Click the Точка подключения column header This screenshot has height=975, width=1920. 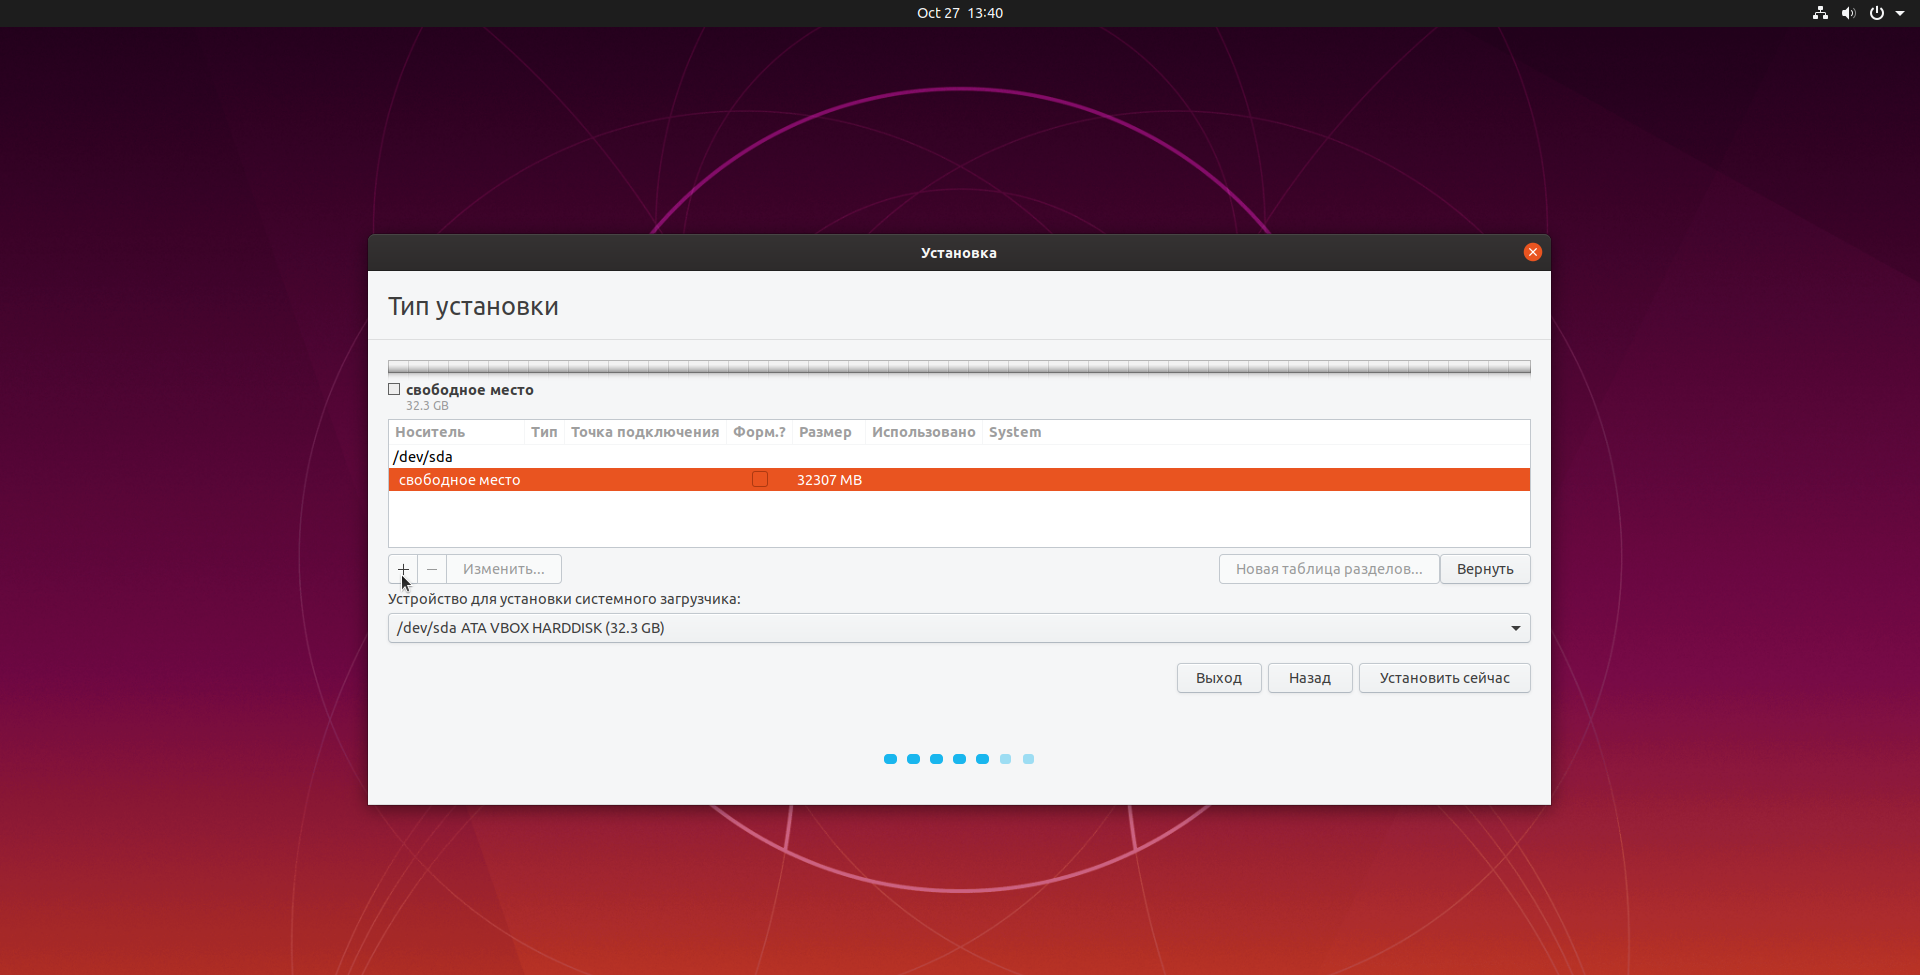point(645,432)
